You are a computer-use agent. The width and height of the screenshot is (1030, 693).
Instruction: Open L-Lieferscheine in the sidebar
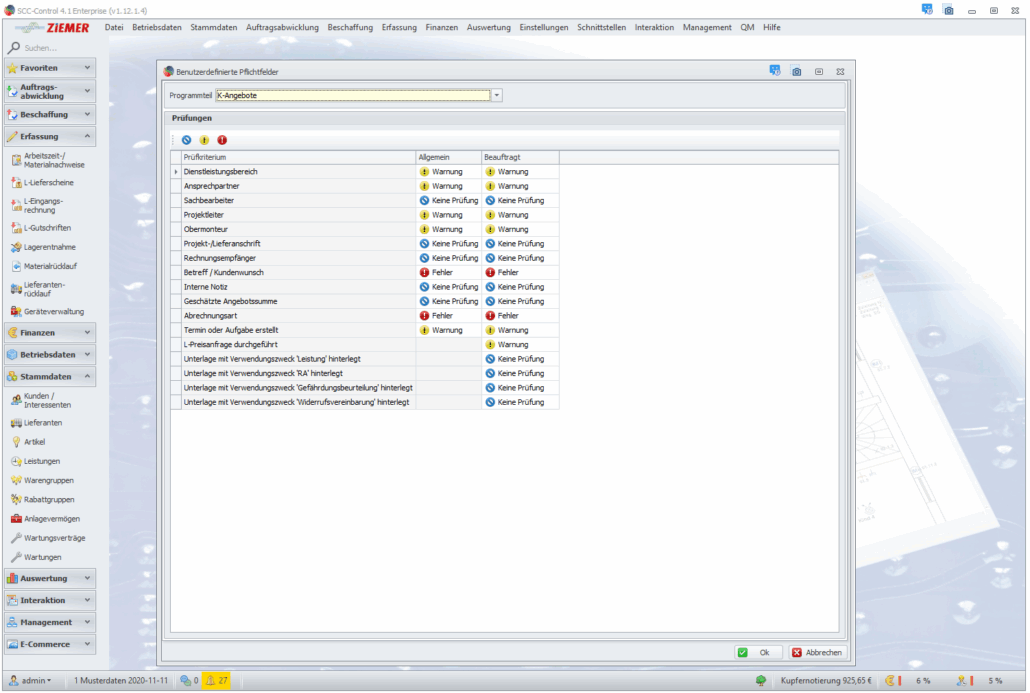pyautogui.click(x=48, y=183)
